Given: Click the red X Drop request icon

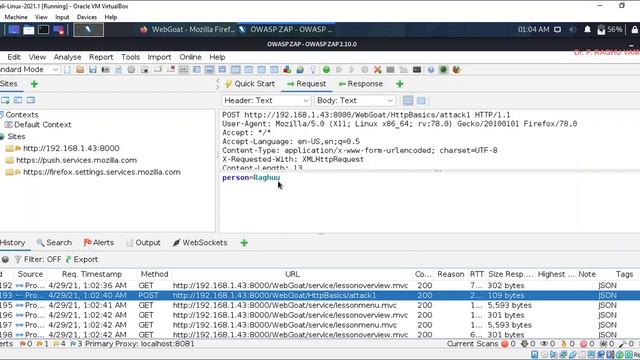Looking at the screenshot, I should [x=378, y=70].
